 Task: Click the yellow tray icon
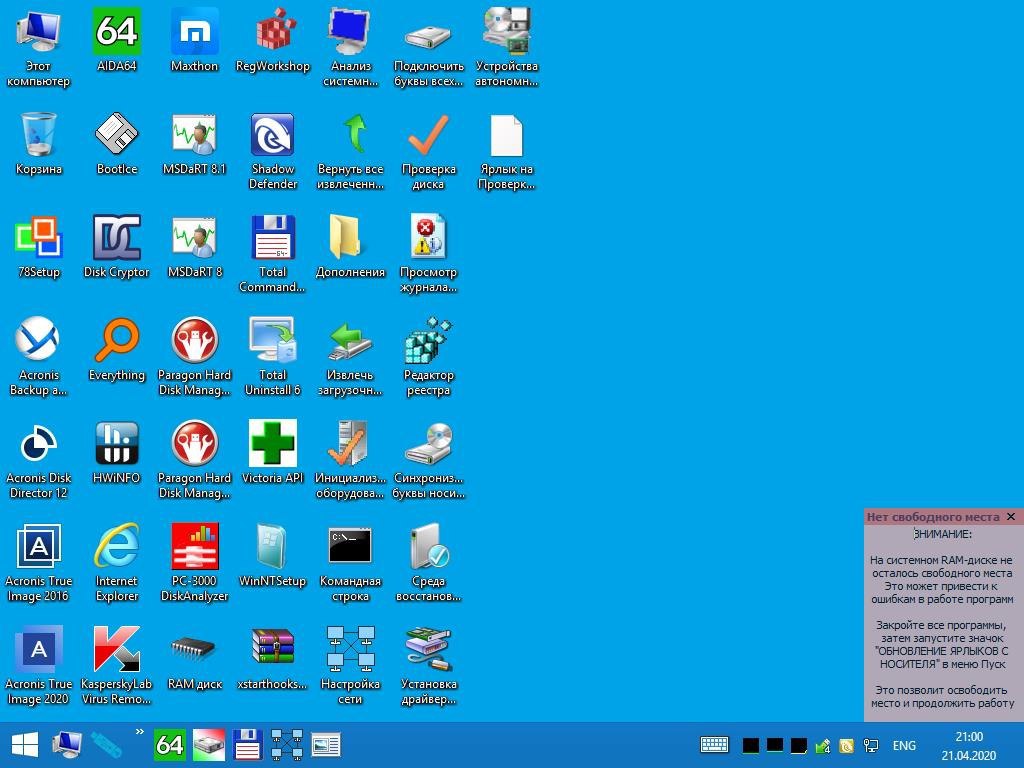tap(846, 745)
